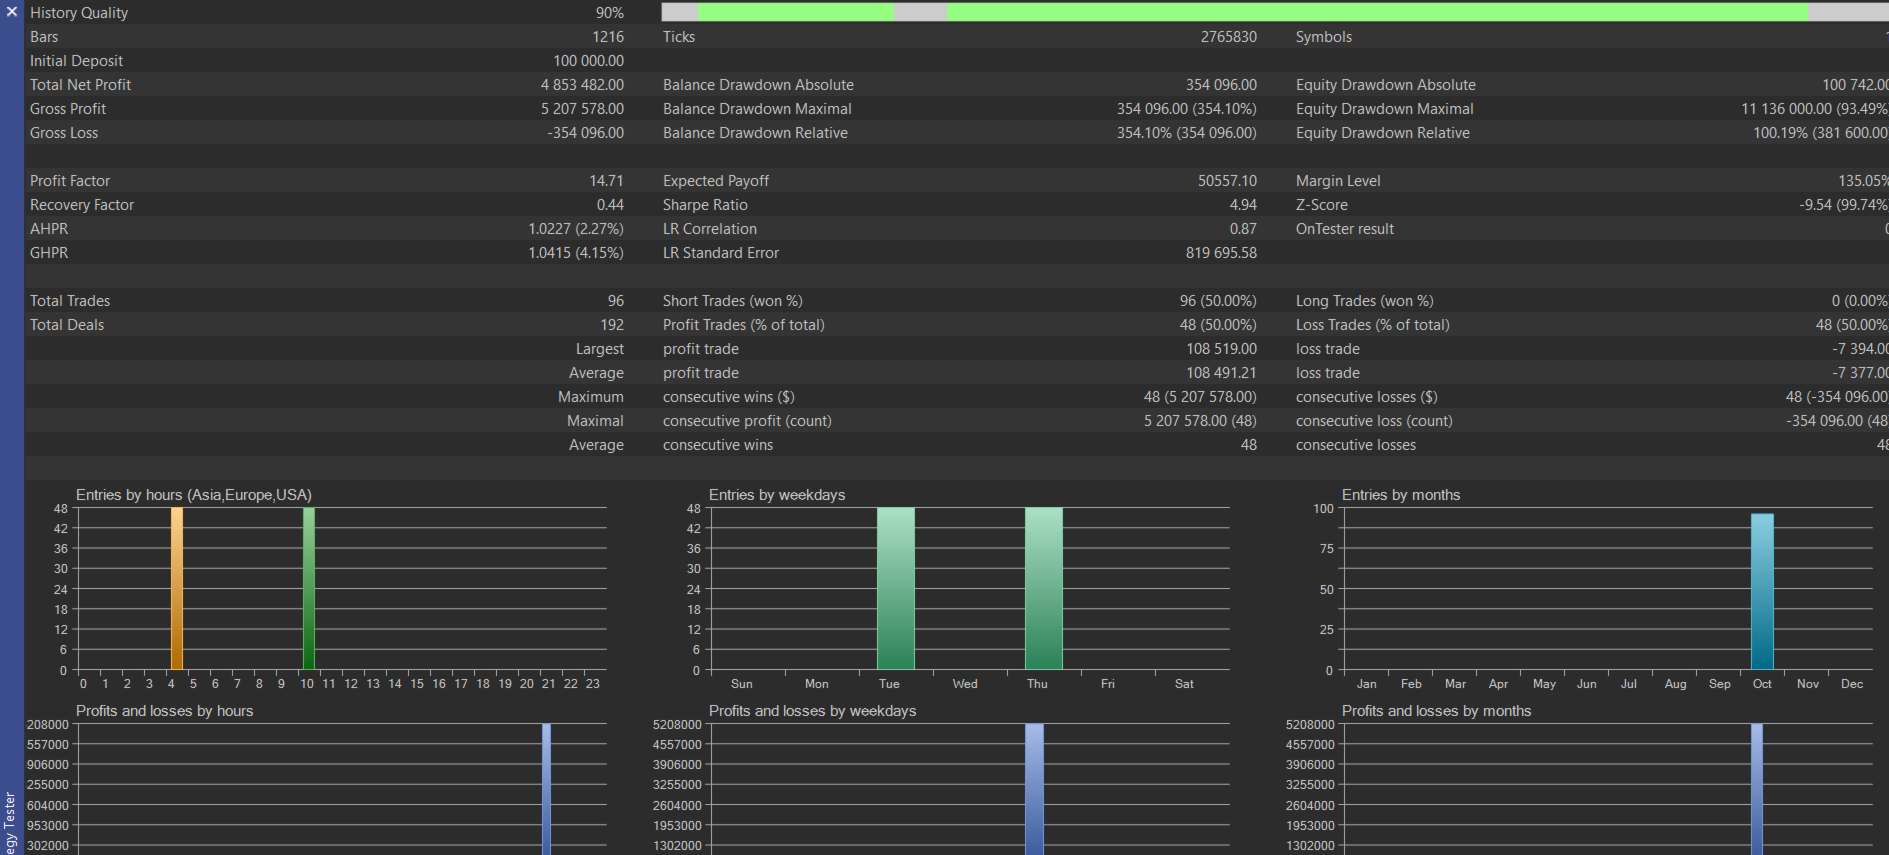Click the blue bar in Profits and losses by hours
This screenshot has height=855, width=1889.
click(x=546, y=788)
